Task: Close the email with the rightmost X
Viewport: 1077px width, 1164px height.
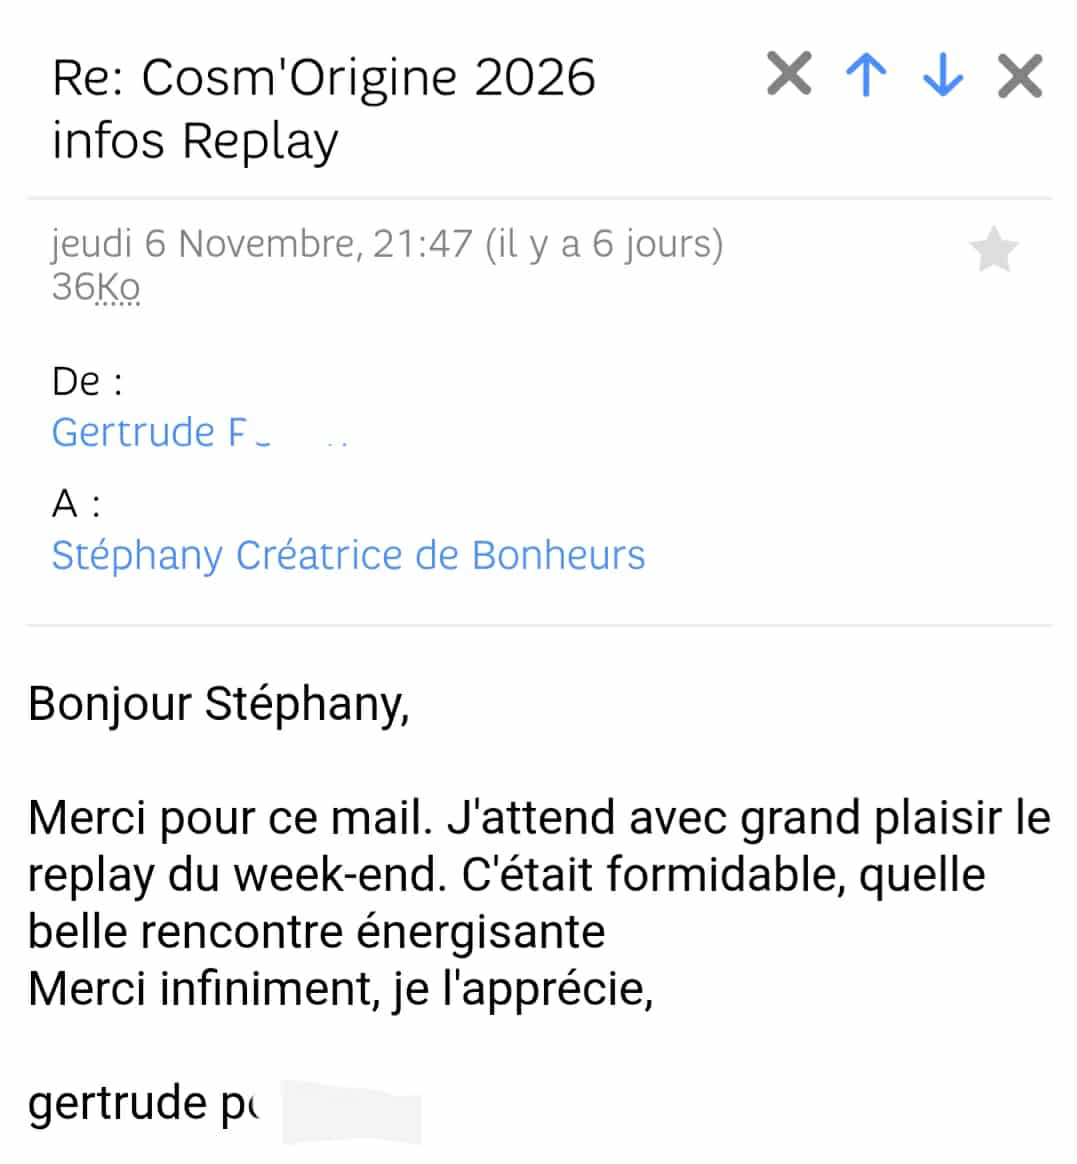Action: pos(1020,76)
